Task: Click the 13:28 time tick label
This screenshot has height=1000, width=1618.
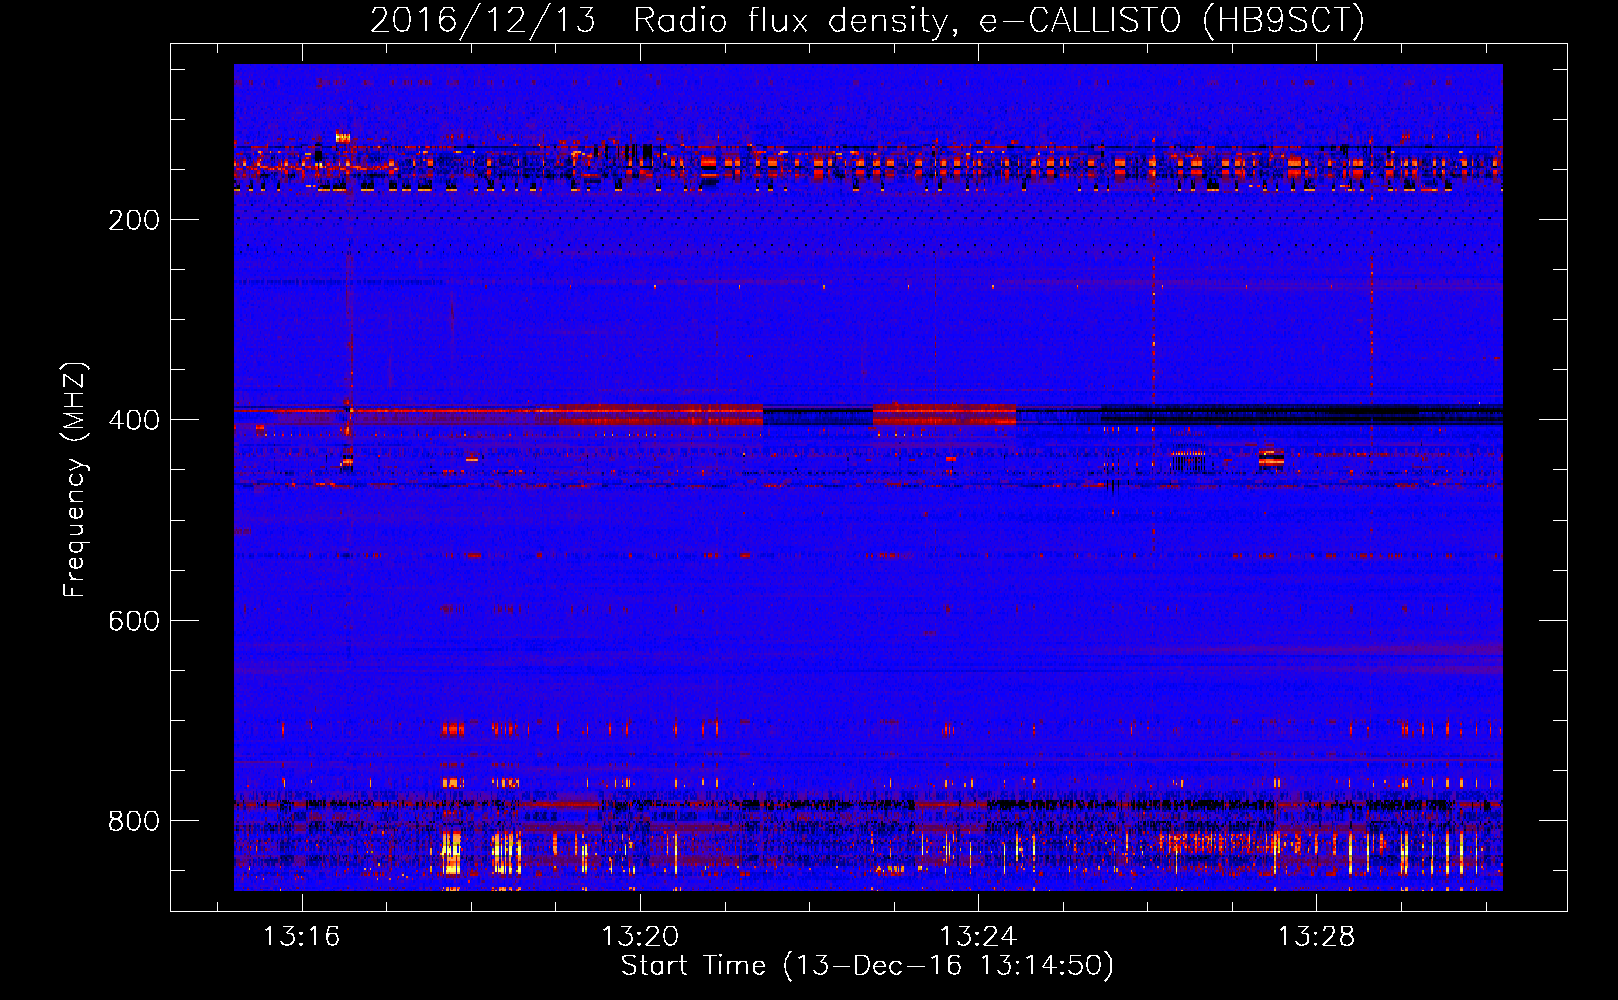Action: [x=1316, y=936]
